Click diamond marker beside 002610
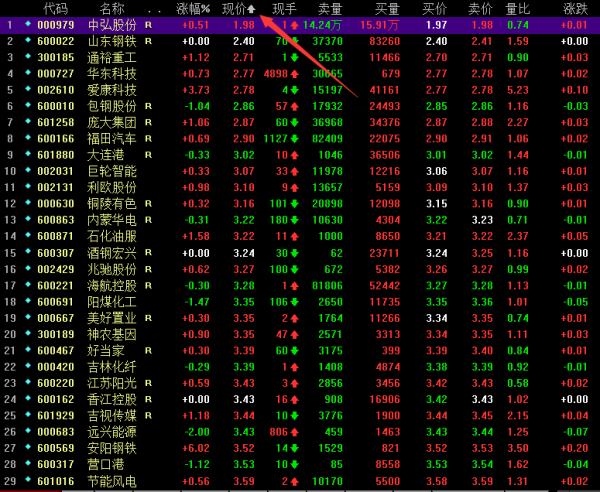Image resolution: width=600 pixels, height=492 pixels. click(28, 89)
